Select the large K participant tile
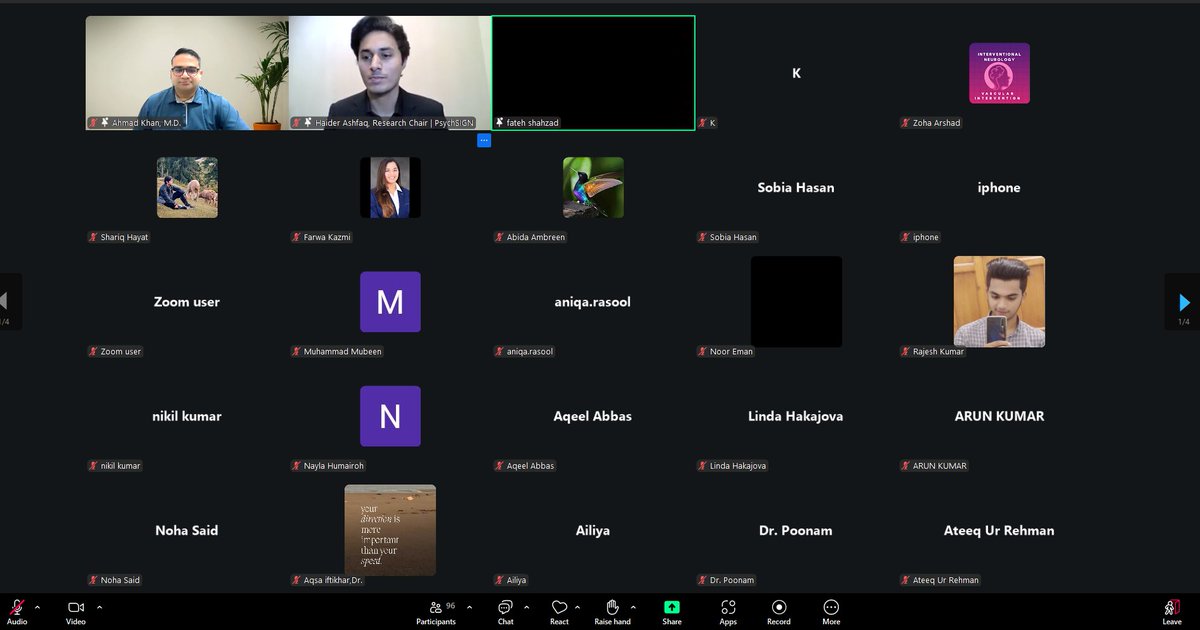Viewport: 1200px width, 630px height. (796, 73)
